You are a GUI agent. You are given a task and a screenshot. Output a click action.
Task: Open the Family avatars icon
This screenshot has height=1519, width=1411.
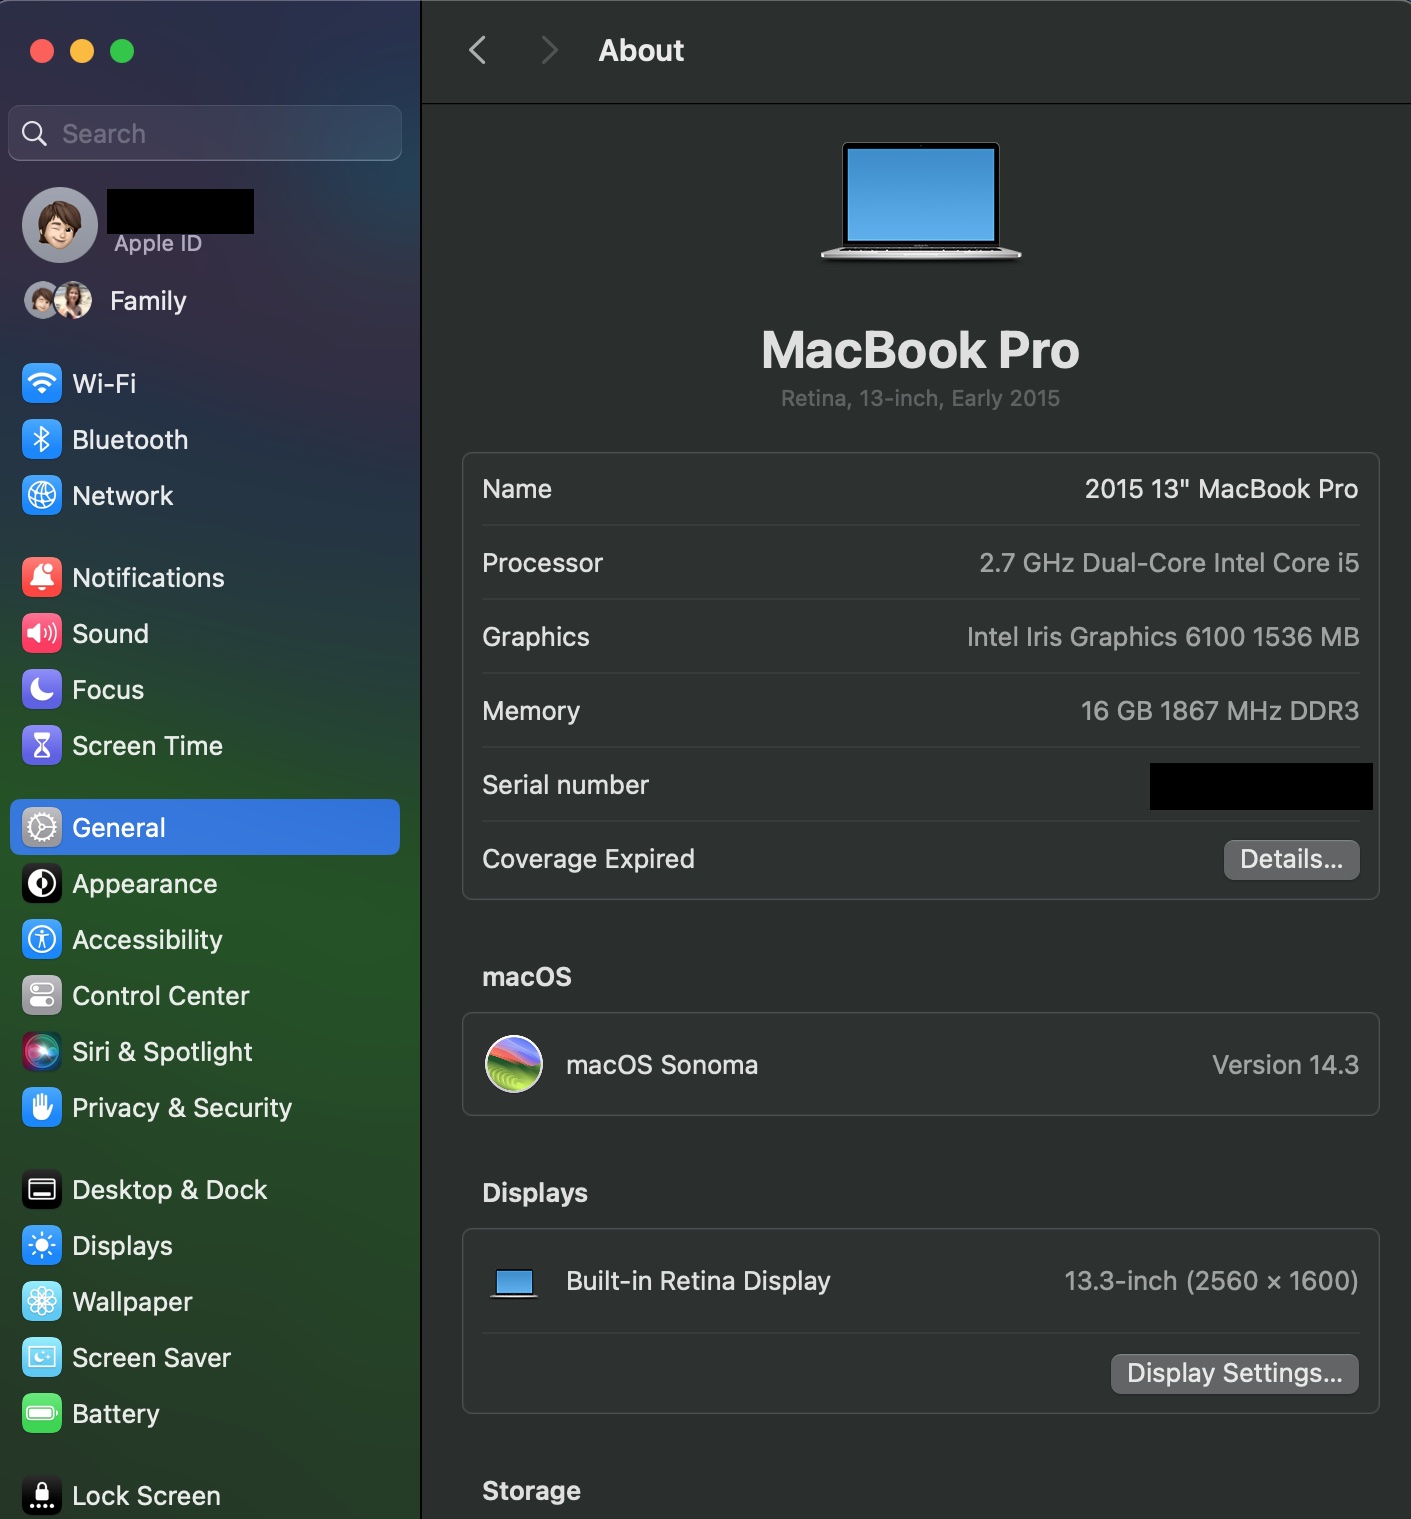tap(58, 300)
